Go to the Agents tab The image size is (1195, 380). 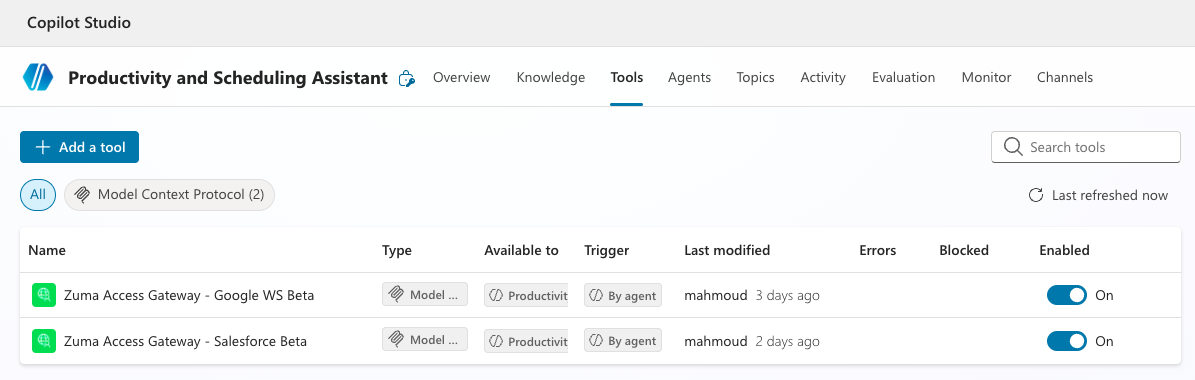pyautogui.click(x=690, y=77)
